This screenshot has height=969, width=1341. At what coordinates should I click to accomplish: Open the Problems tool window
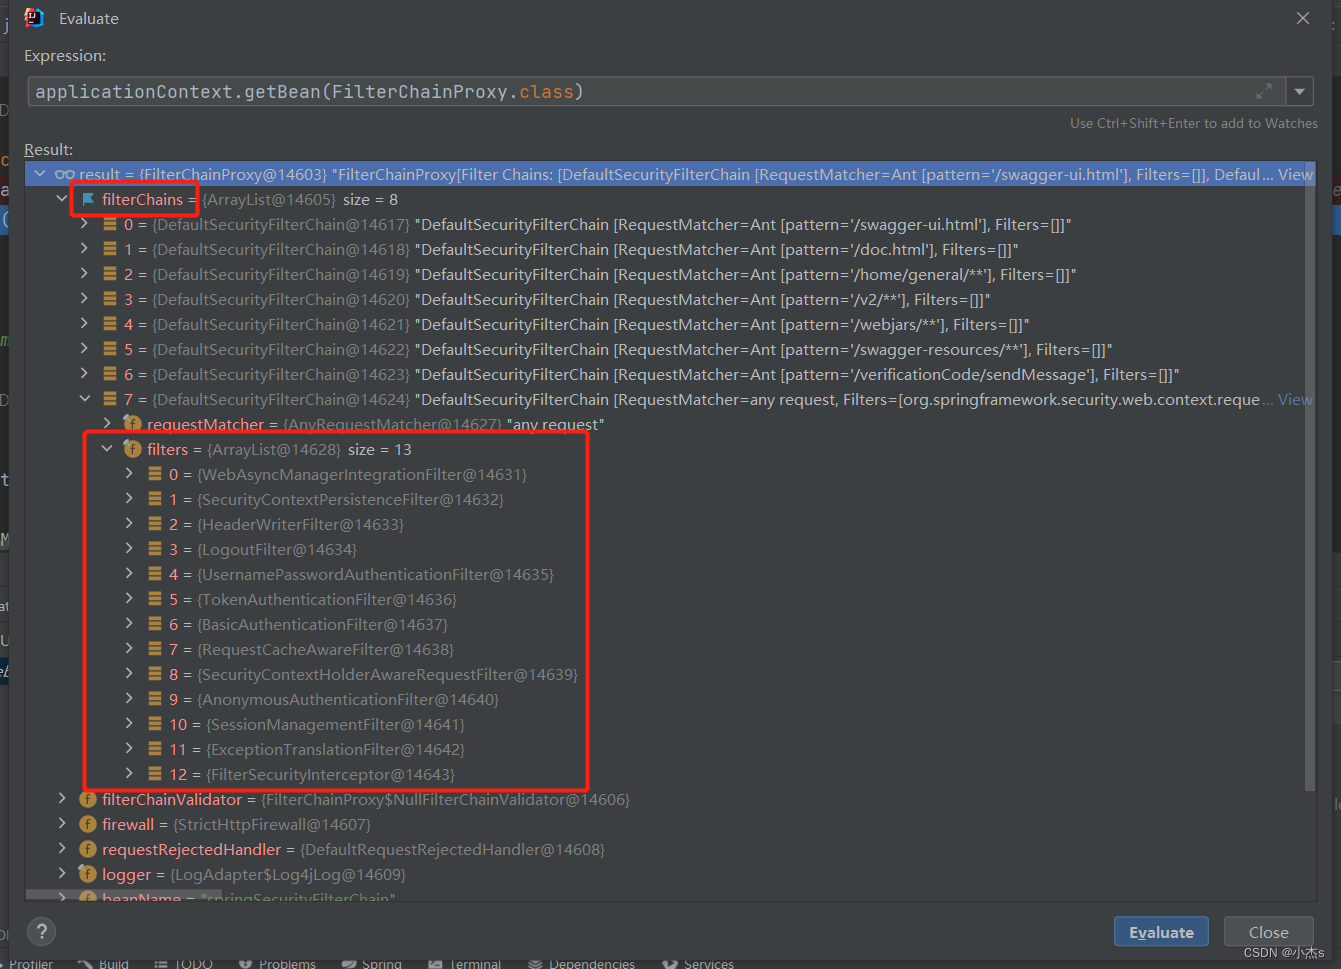click(287, 962)
